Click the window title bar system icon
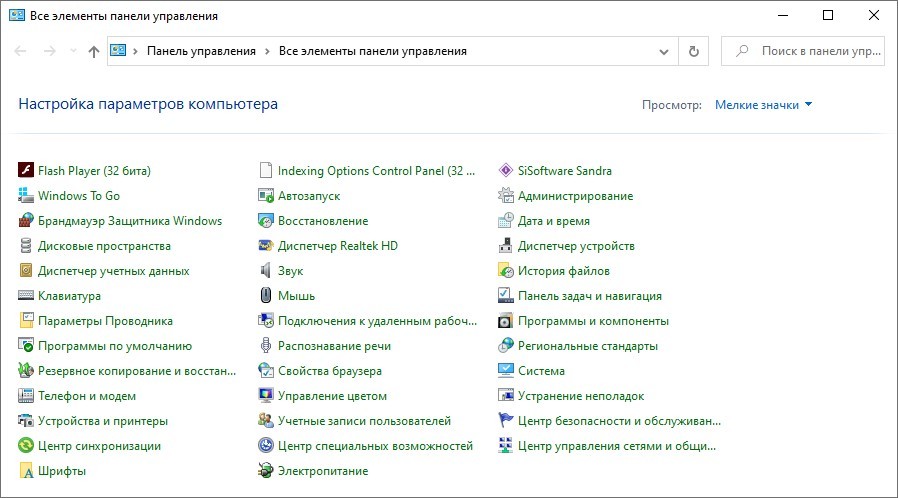Screen dimensions: 898x498 [17, 15]
